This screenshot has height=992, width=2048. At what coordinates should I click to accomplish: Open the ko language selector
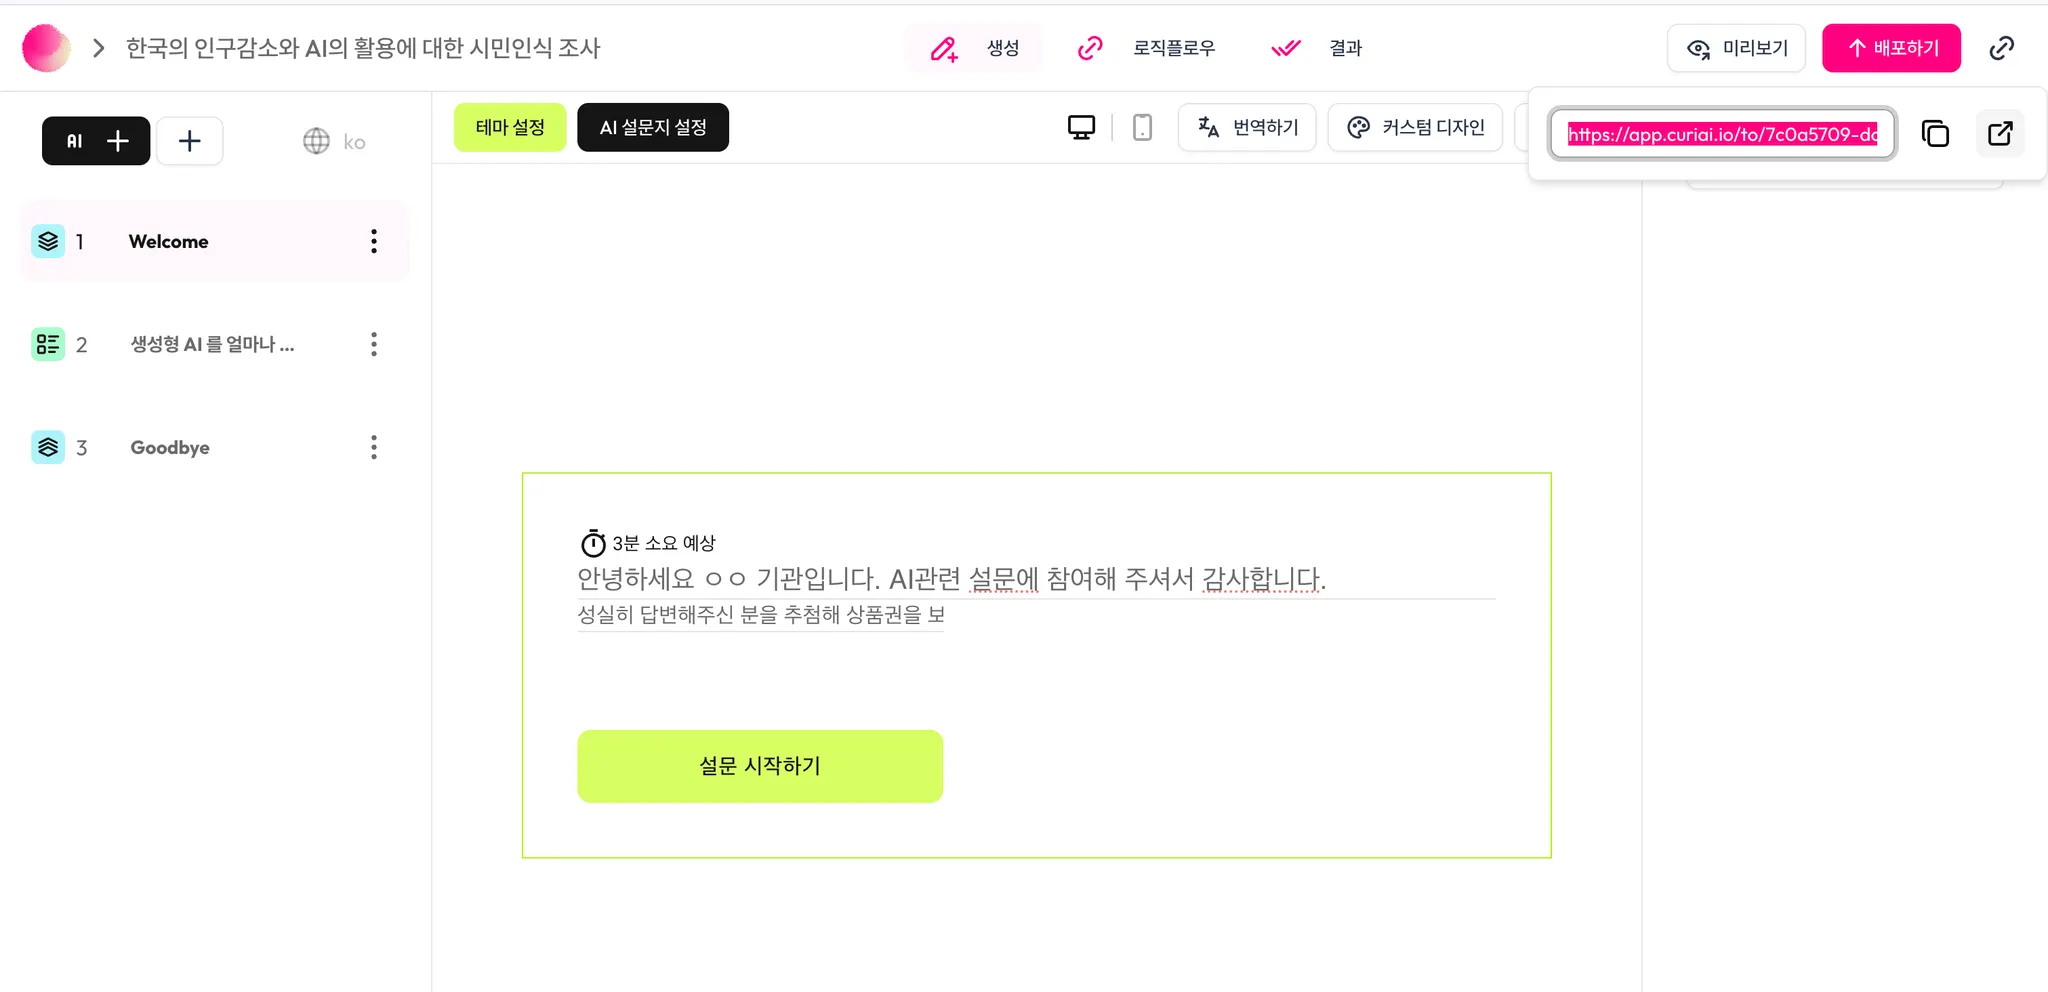[334, 142]
